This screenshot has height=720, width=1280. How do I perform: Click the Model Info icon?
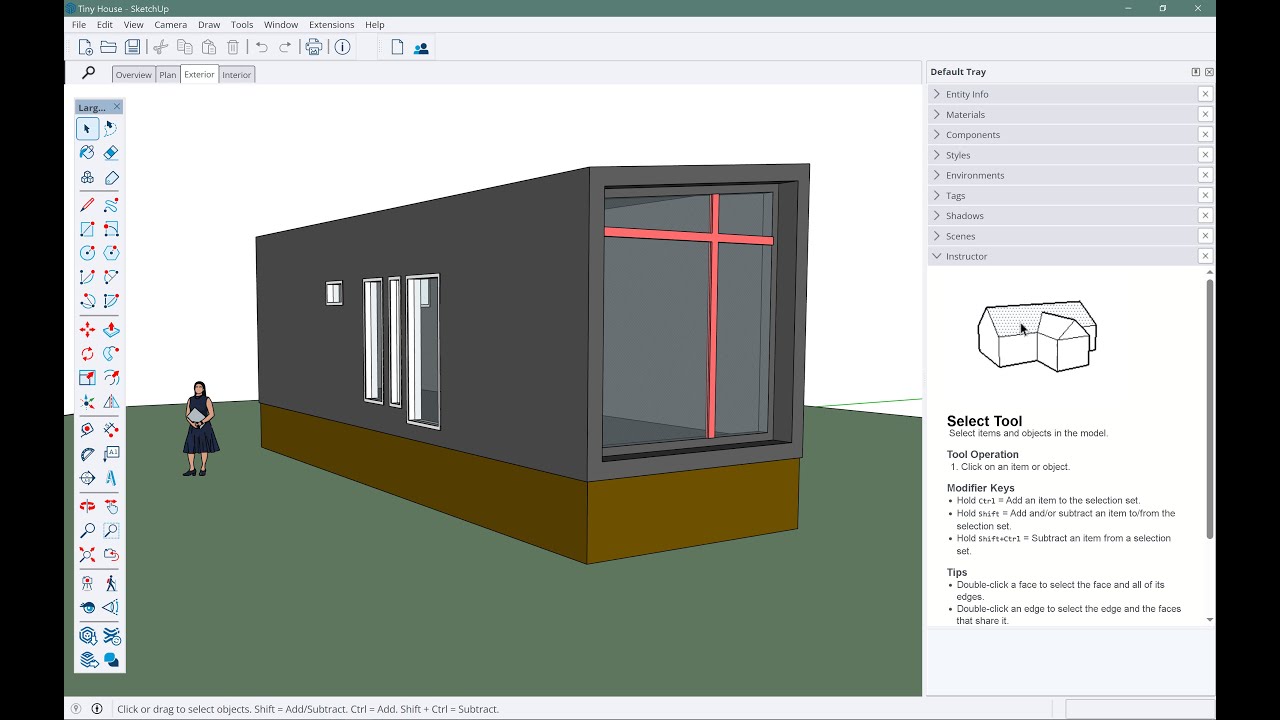coord(342,47)
